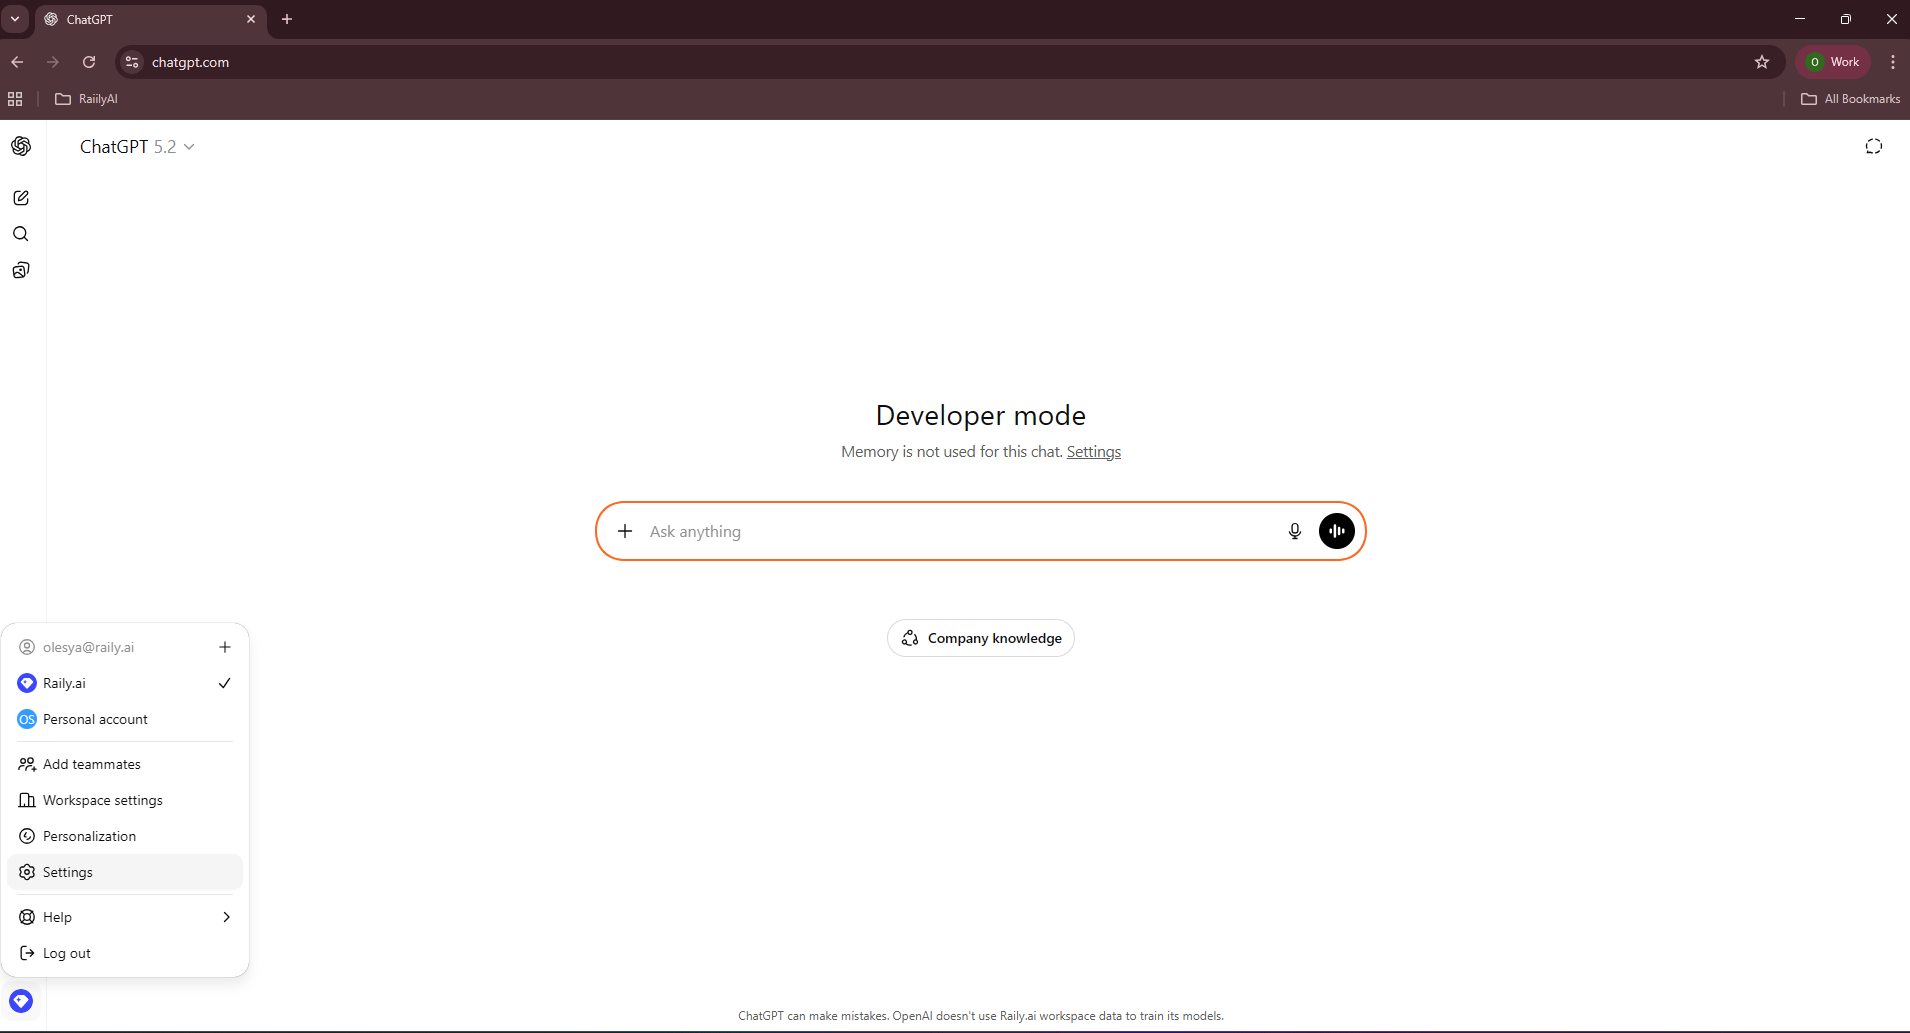Start a new chat with pencil icon

[21, 198]
